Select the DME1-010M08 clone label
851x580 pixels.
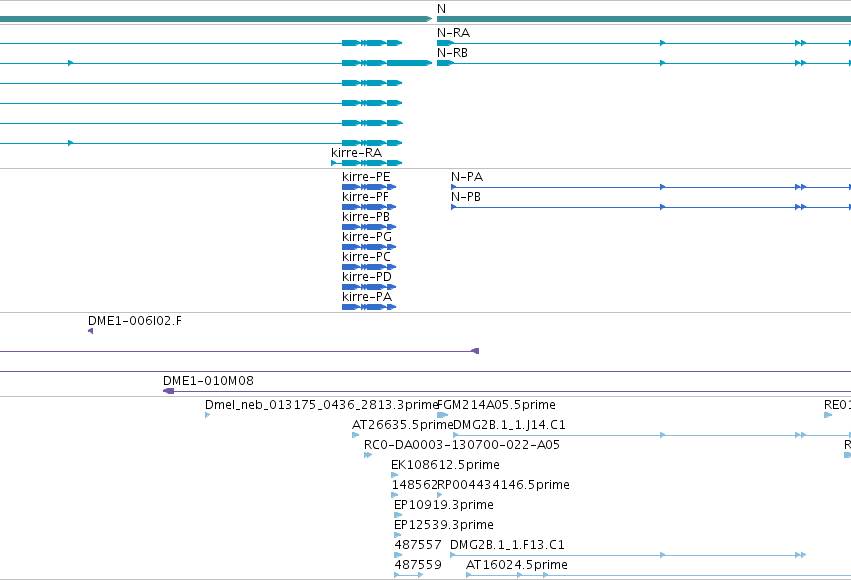pyautogui.click(x=208, y=381)
